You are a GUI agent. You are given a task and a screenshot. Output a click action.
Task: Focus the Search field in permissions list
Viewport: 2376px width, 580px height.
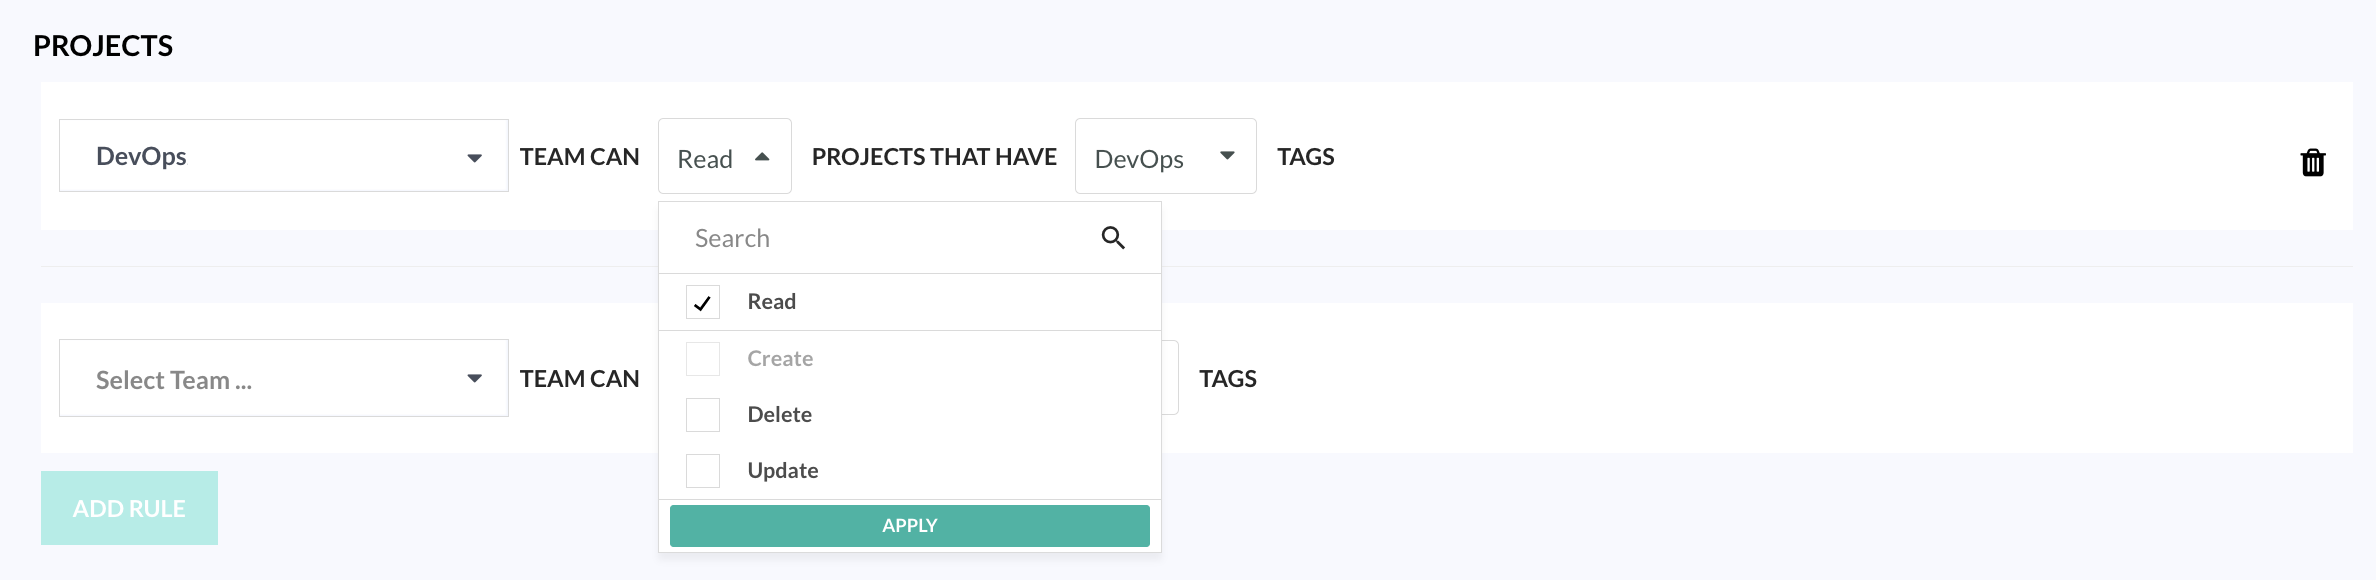pos(880,238)
